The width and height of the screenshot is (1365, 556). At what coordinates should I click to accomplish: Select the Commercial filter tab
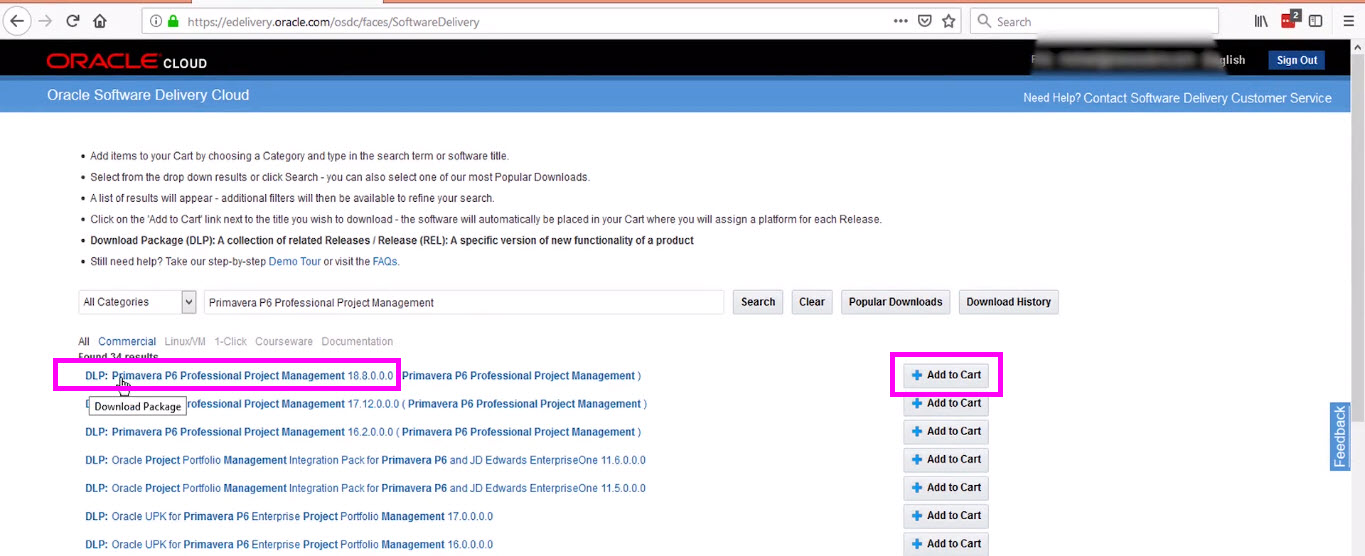[127, 341]
